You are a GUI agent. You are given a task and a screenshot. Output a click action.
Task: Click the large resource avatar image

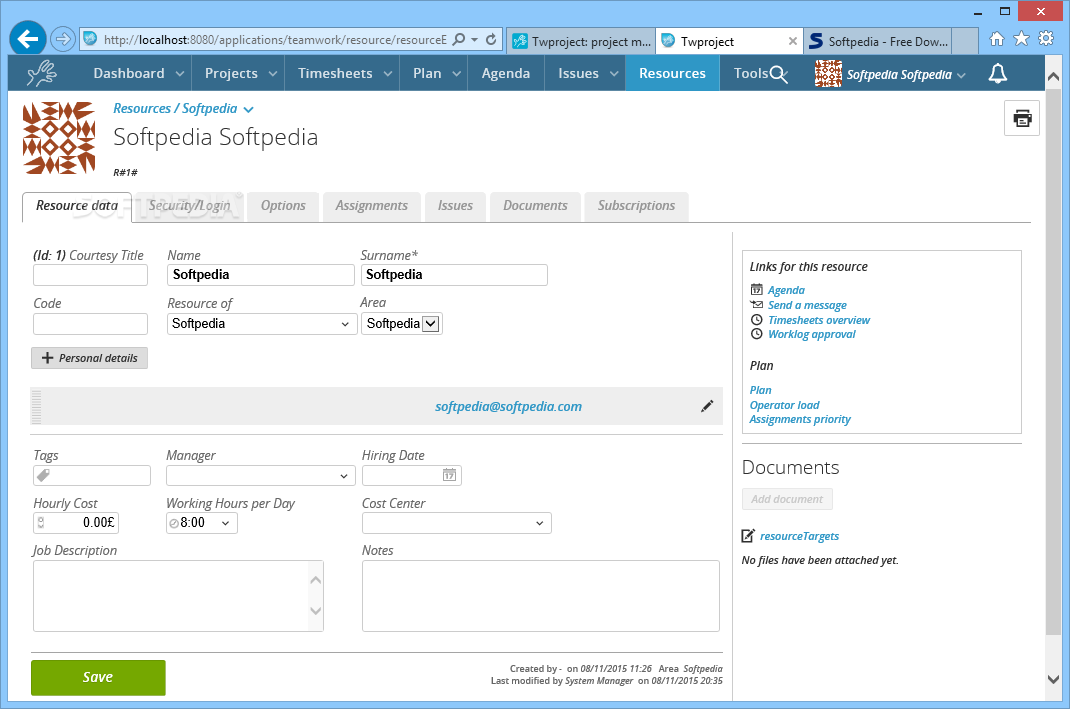point(59,139)
